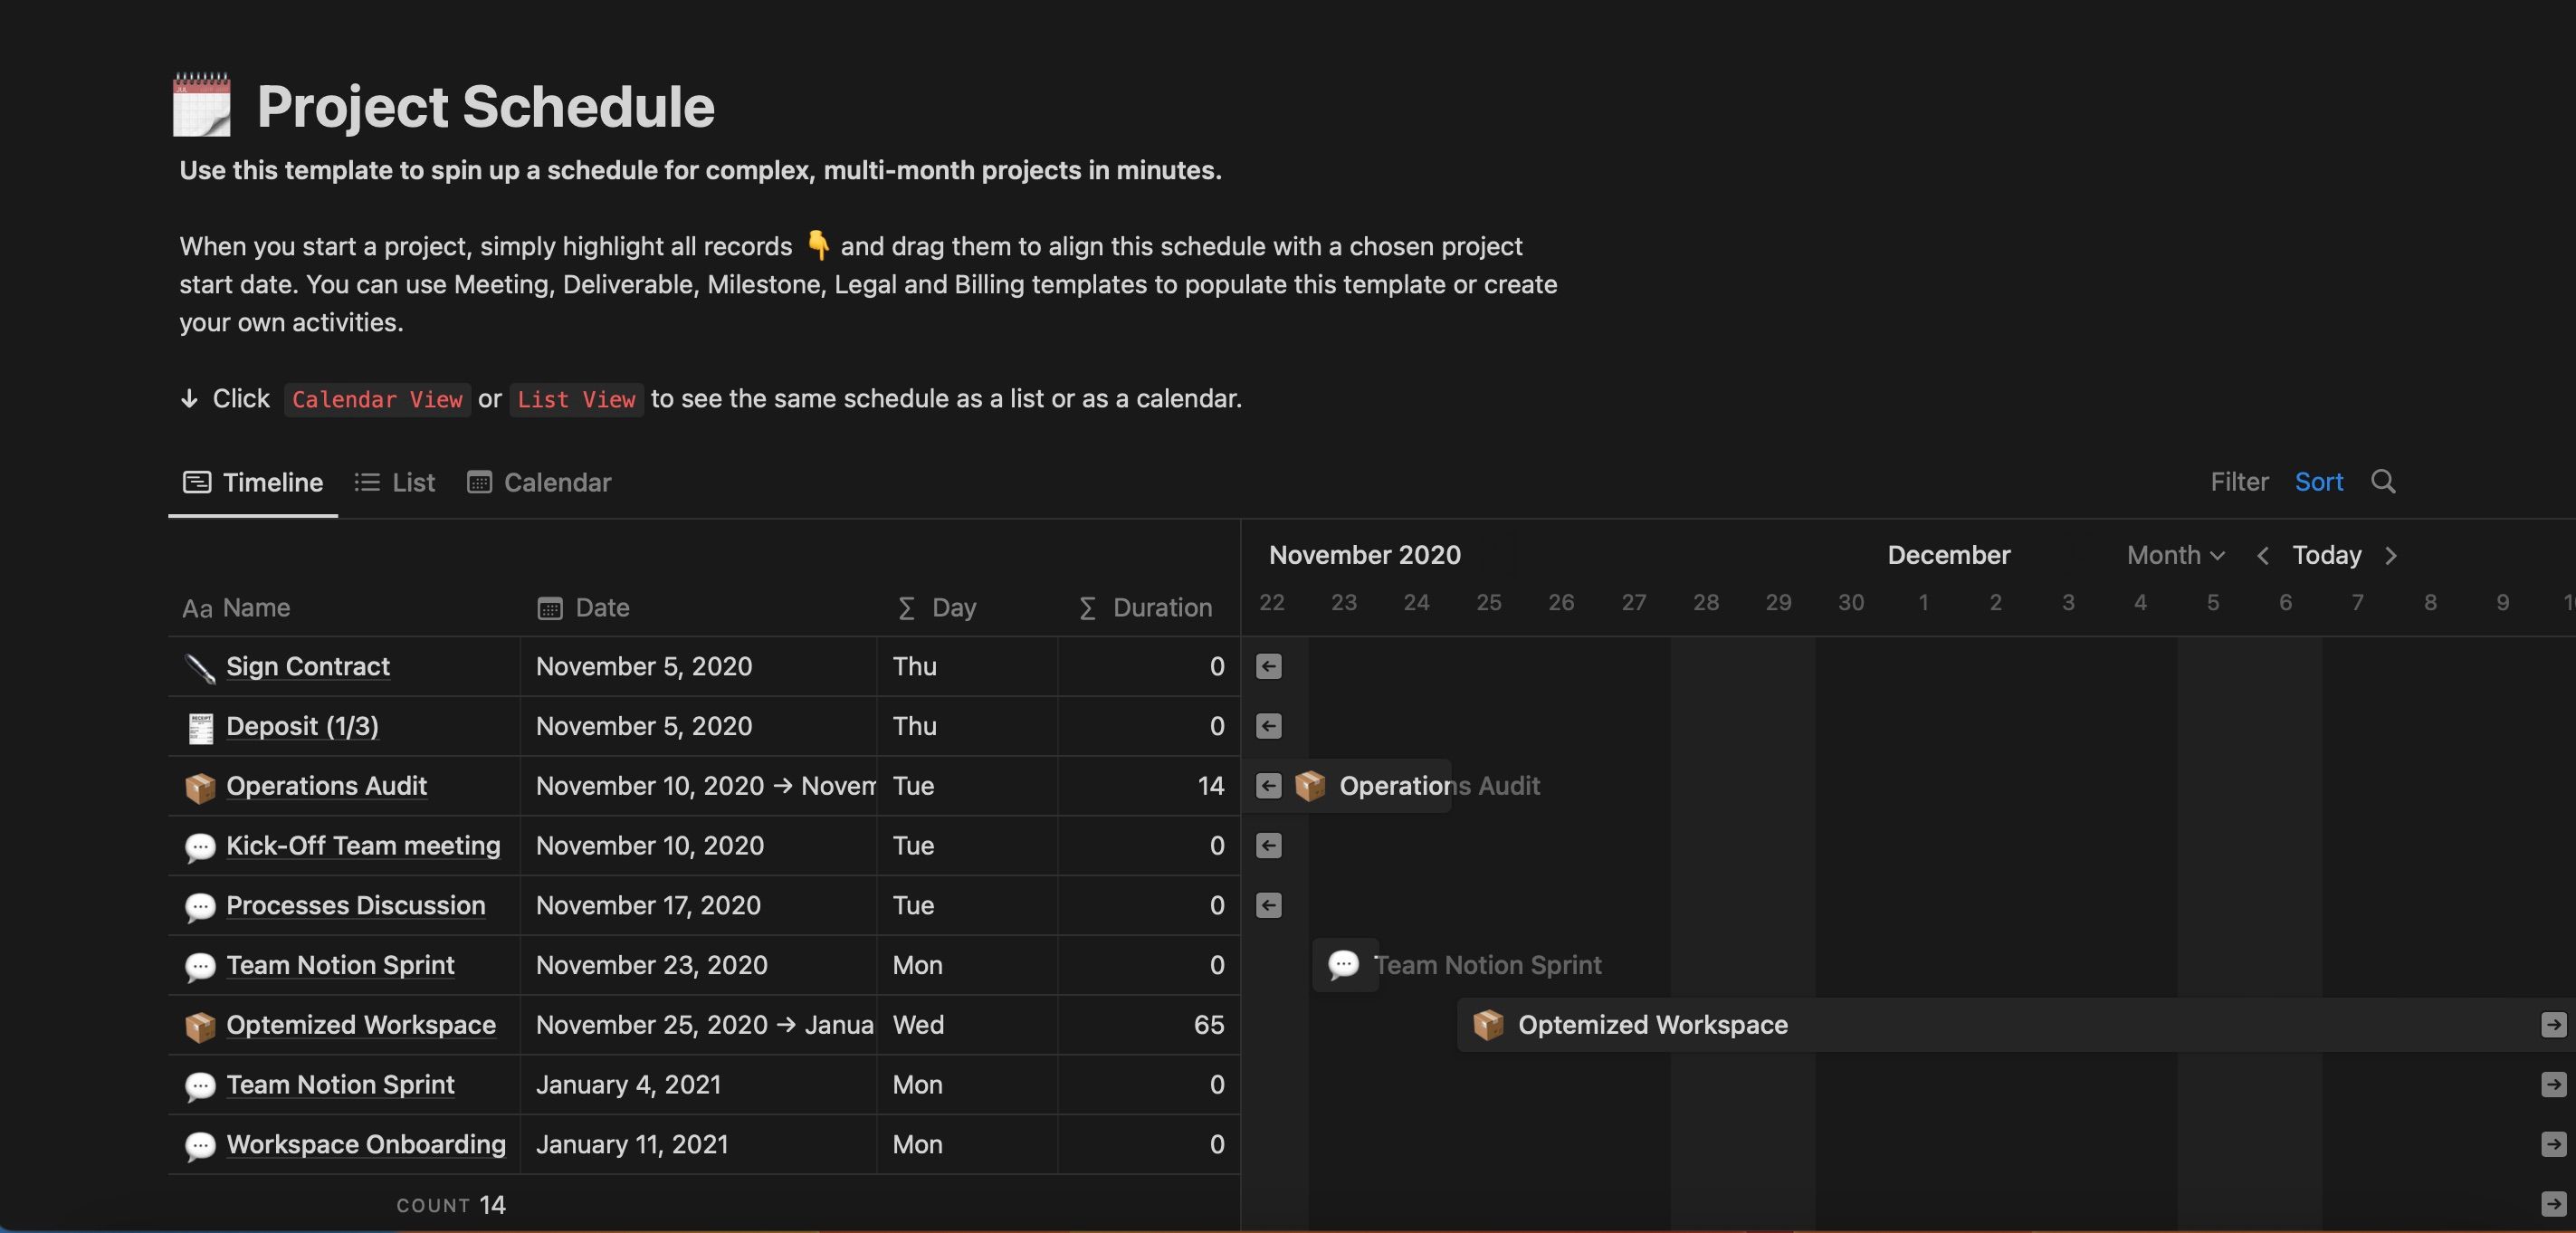Open Kick-Off Team meeting page
This screenshot has height=1233, width=2576.
click(362, 846)
